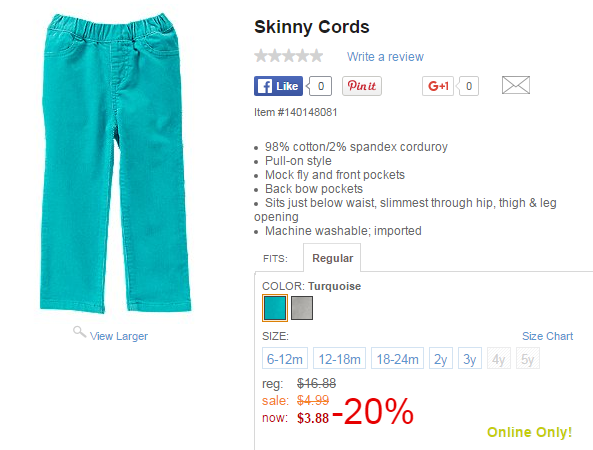The image size is (593, 450).
Task: Click the Facebook Like button
Action: tap(278, 86)
